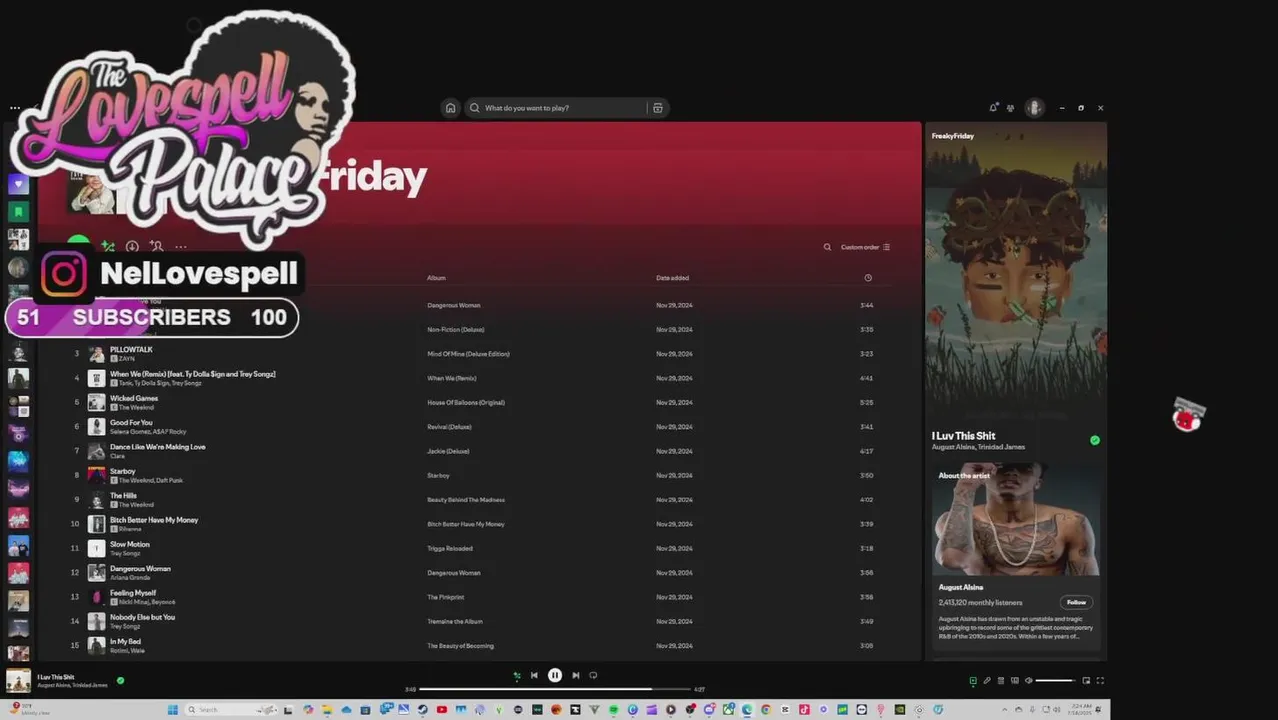Open the Custom order sort dropdown

coord(865,247)
